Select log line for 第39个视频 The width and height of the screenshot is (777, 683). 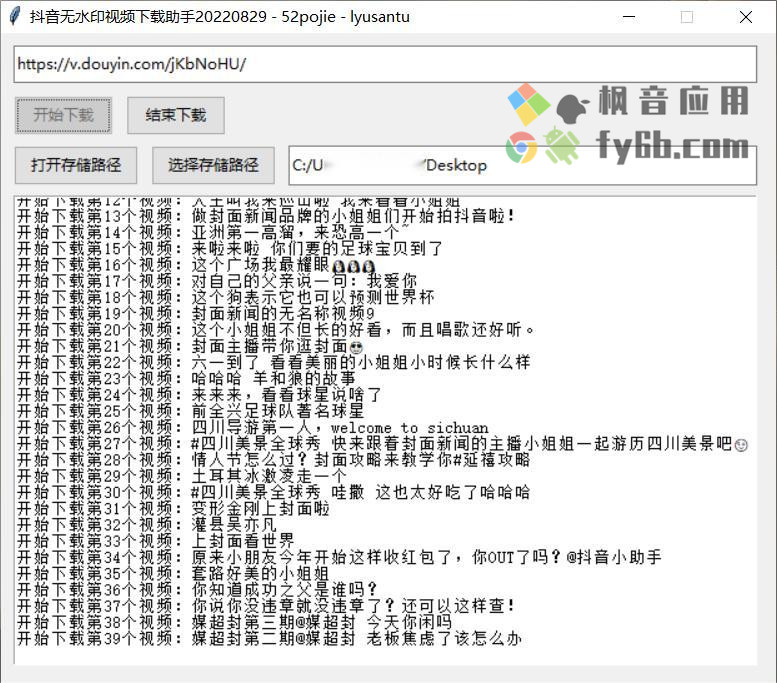point(270,638)
